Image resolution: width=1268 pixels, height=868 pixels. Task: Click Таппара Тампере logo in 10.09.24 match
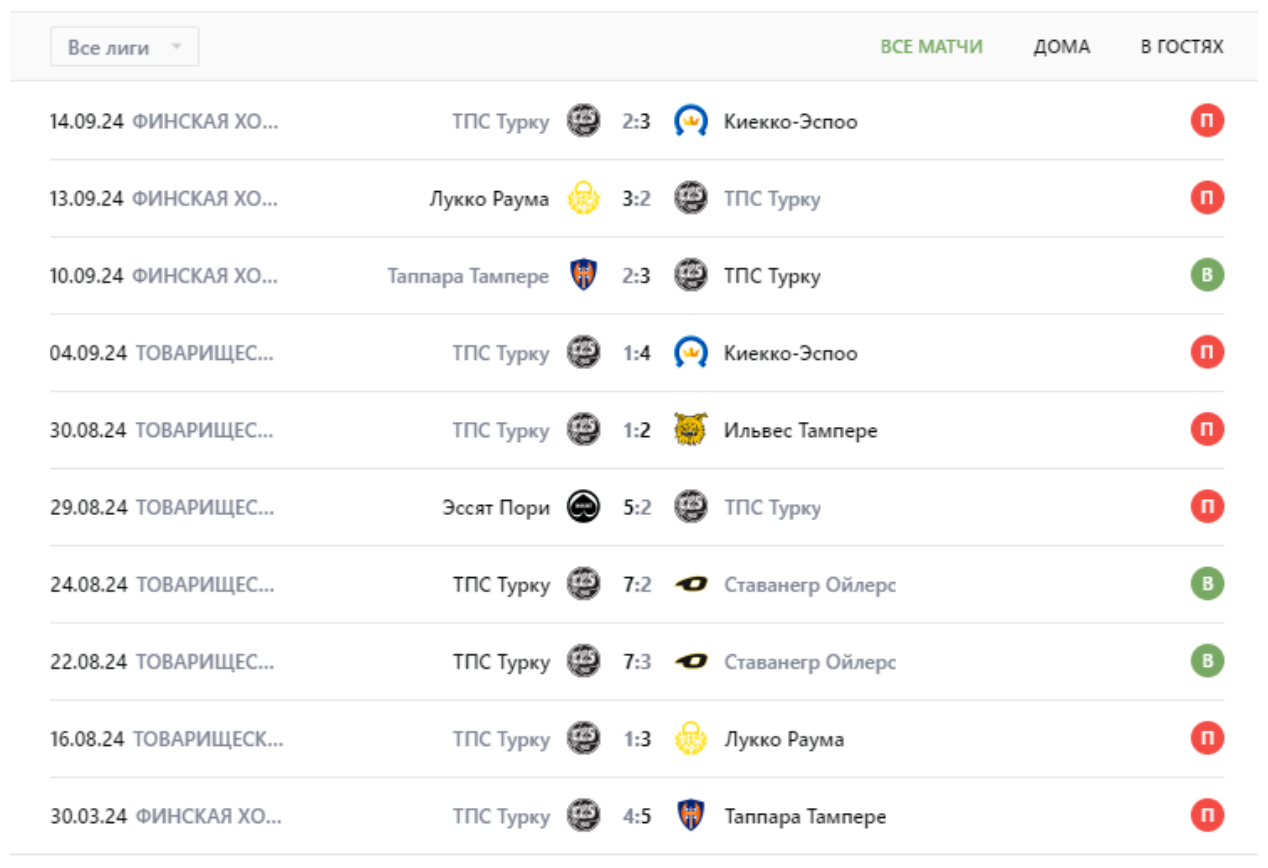tap(583, 276)
